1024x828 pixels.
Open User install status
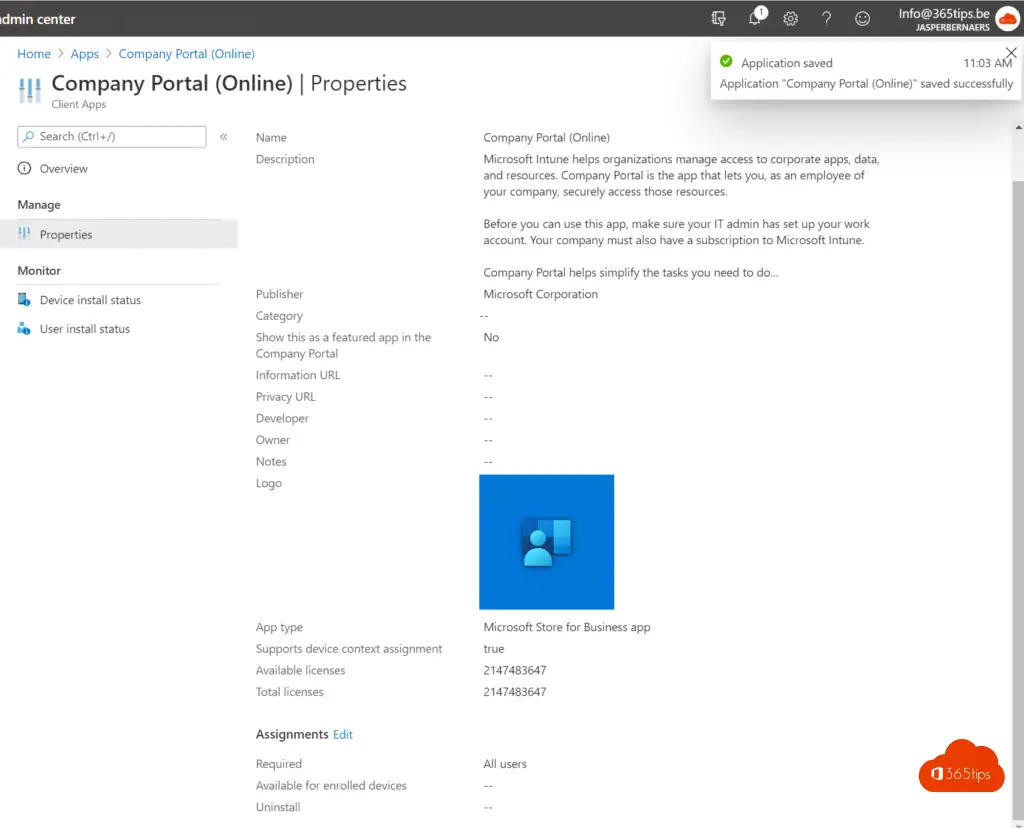85,328
